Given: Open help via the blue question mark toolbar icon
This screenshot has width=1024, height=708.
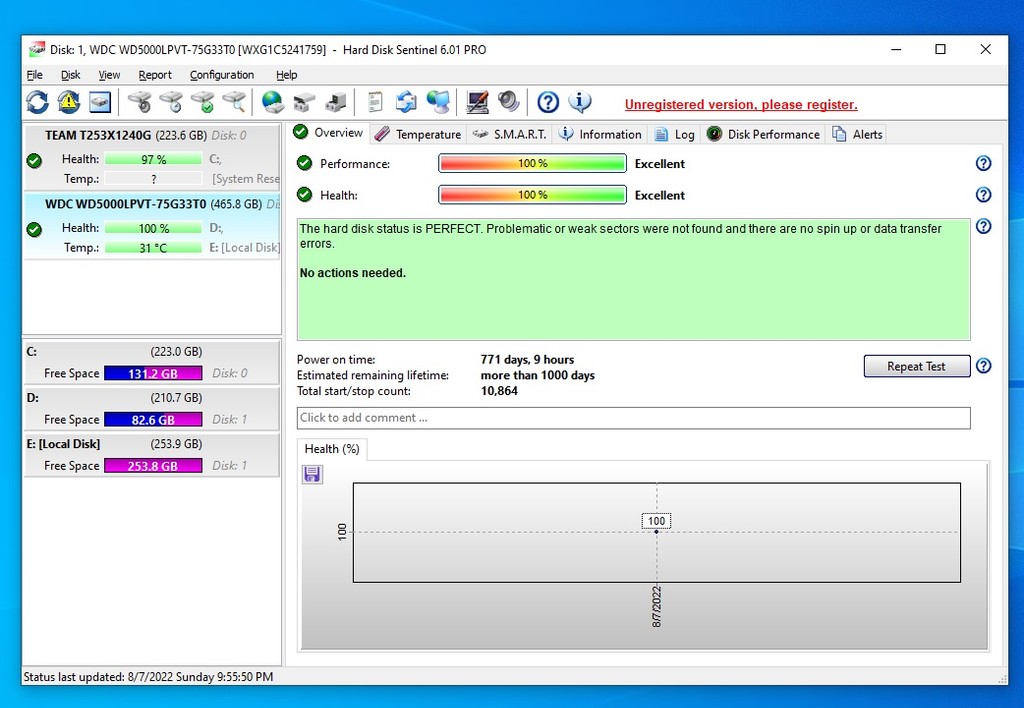Looking at the screenshot, I should tap(547, 102).
